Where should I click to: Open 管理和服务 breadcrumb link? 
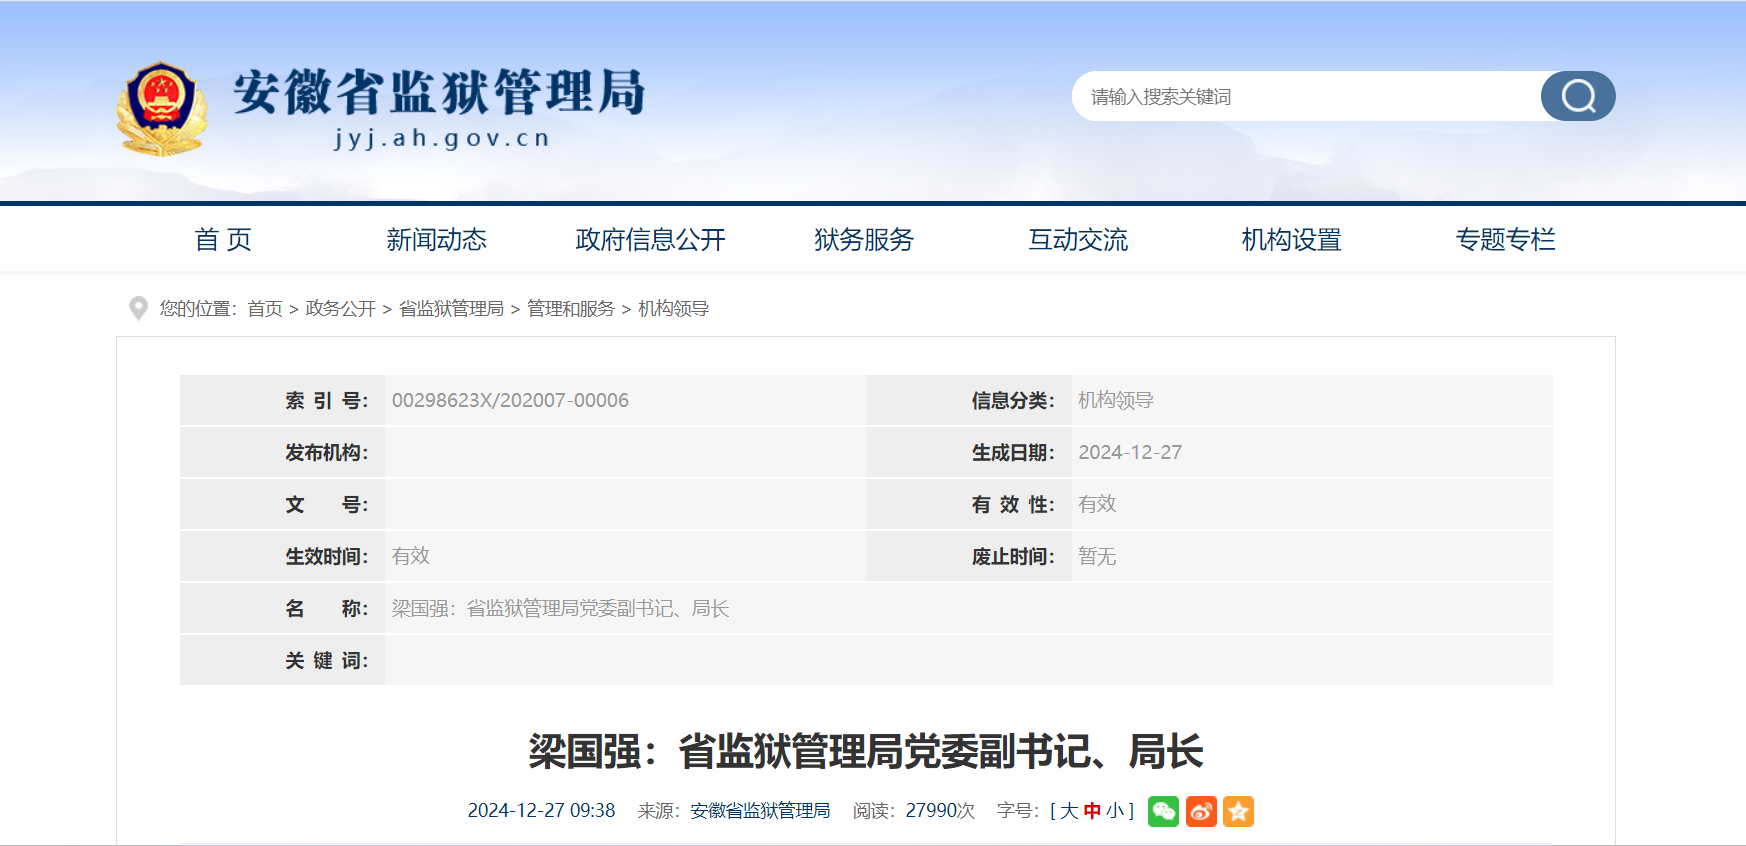point(571,309)
